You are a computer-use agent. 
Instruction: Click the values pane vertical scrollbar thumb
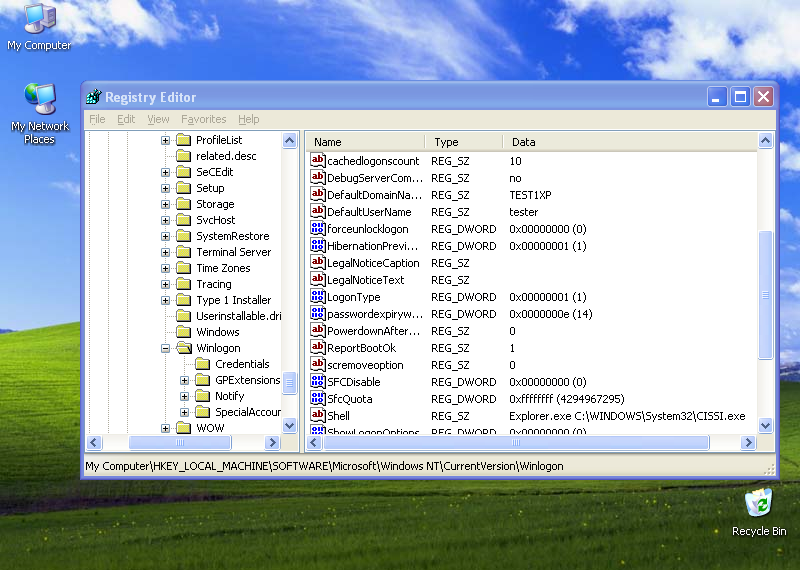tap(765, 295)
